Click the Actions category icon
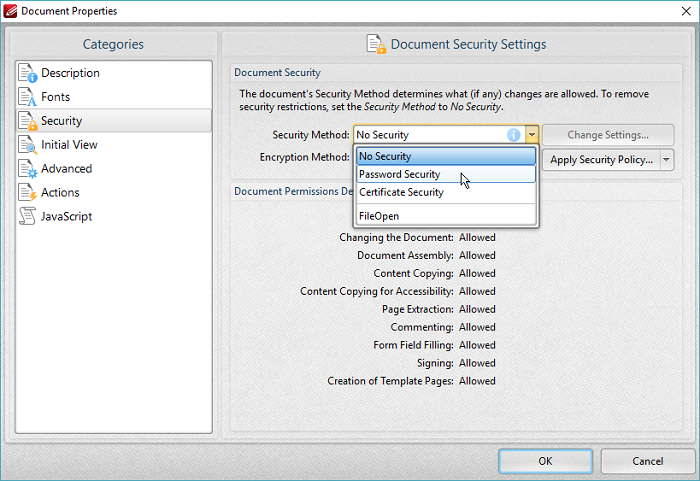 pyautogui.click(x=28, y=193)
